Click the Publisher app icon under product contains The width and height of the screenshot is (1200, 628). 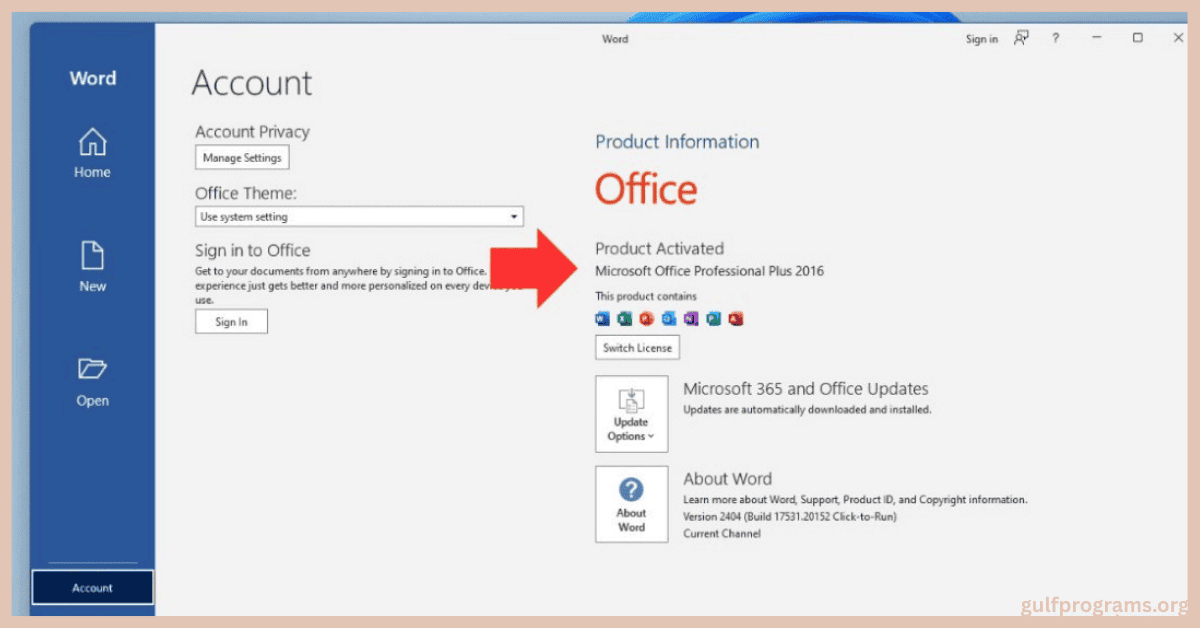pyautogui.click(x=713, y=319)
